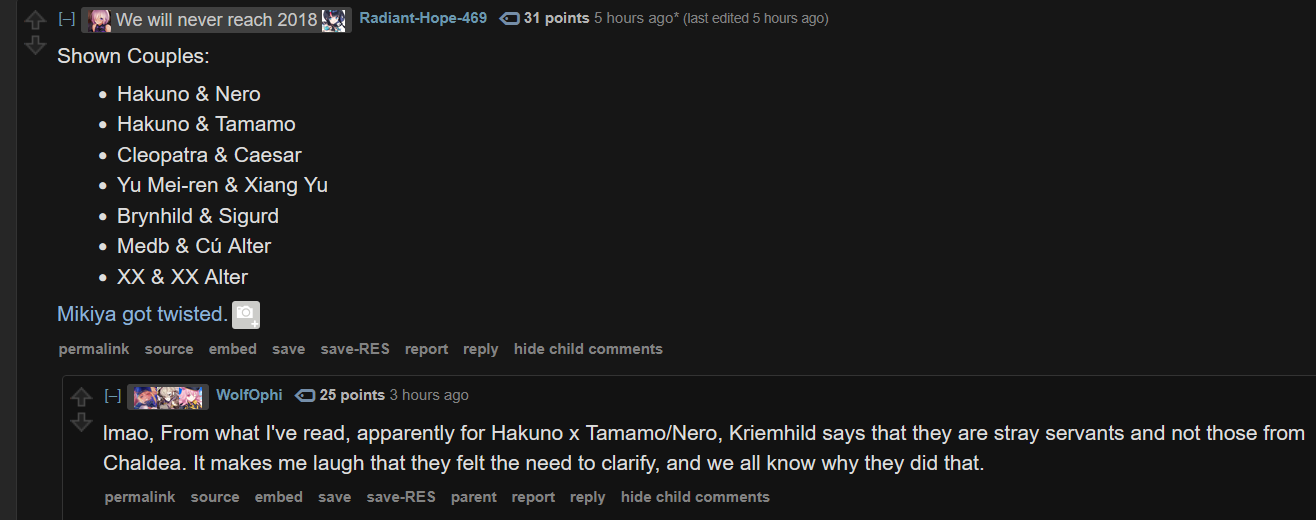The width and height of the screenshot is (1316, 520).
Task: Upvote Radiant-Hope-469's comment
Action: 35,20
